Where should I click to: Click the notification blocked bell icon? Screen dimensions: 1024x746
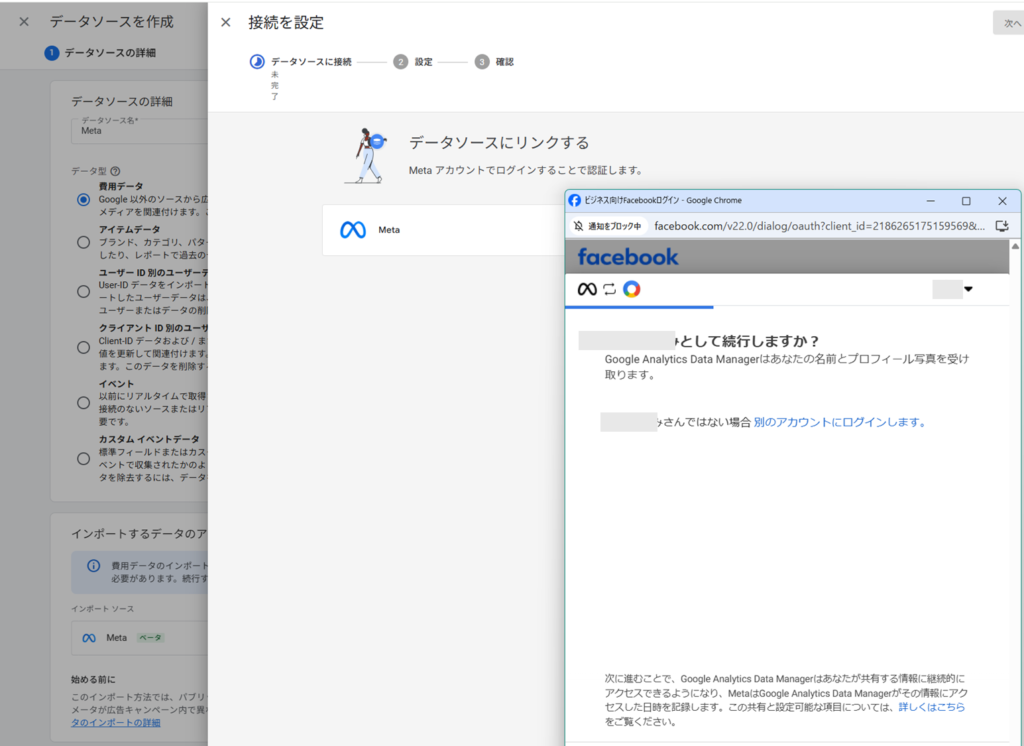pyautogui.click(x=578, y=226)
